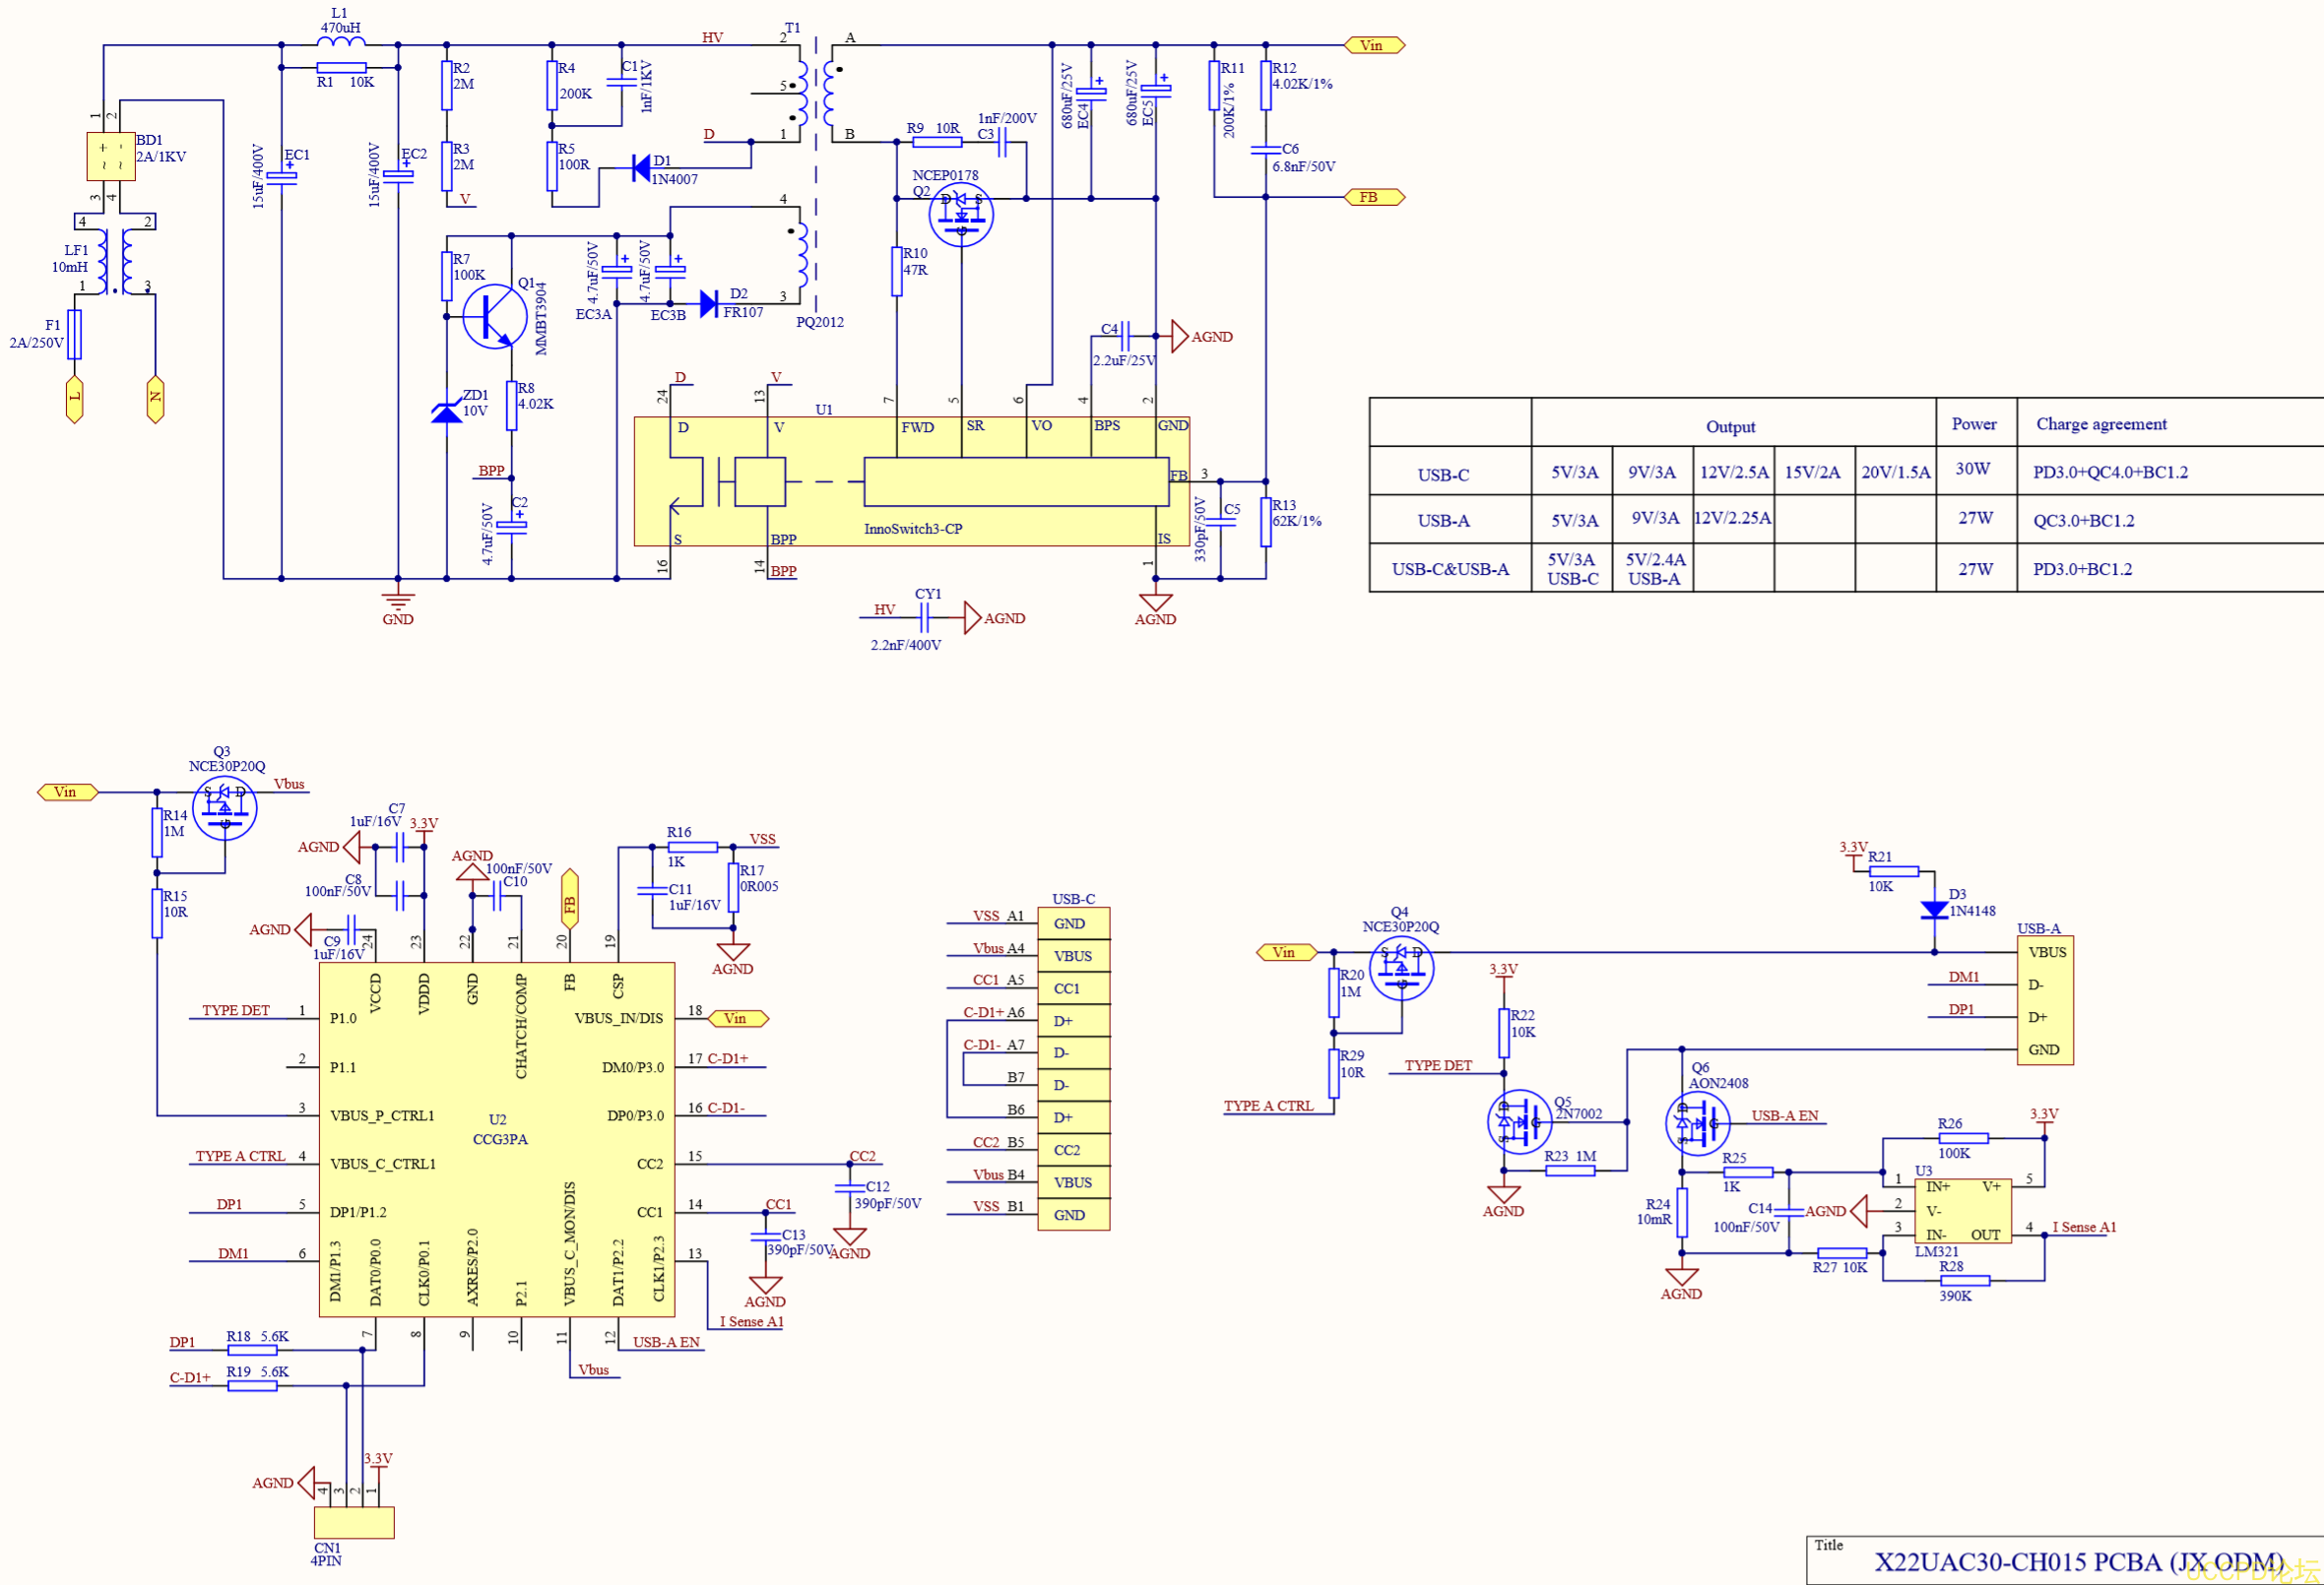Screen dimensions: 2324x1585
Task: Select the 'Charge agreement' table header
Action: click(x=2101, y=424)
